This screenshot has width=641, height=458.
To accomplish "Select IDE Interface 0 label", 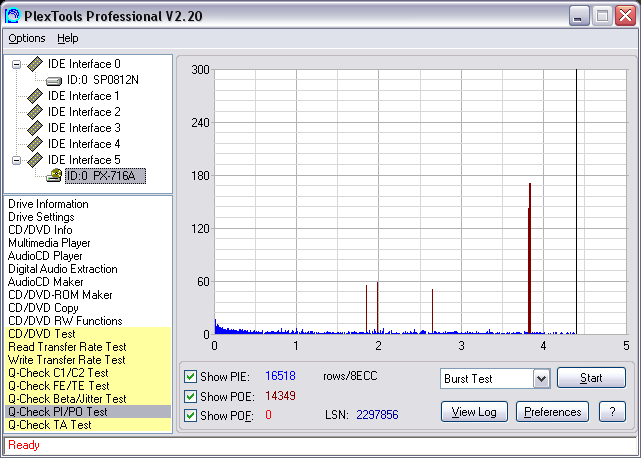I will [x=84, y=64].
